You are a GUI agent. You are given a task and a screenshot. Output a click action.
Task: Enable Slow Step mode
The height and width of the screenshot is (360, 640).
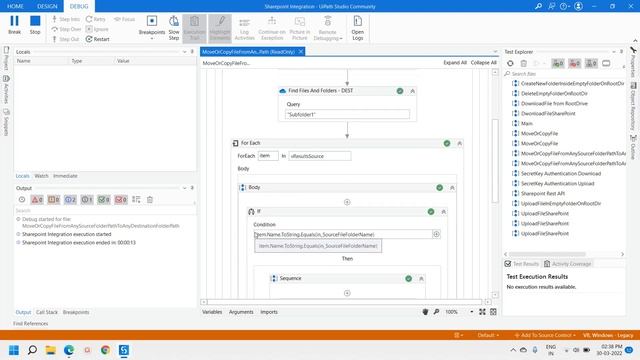click(x=174, y=28)
